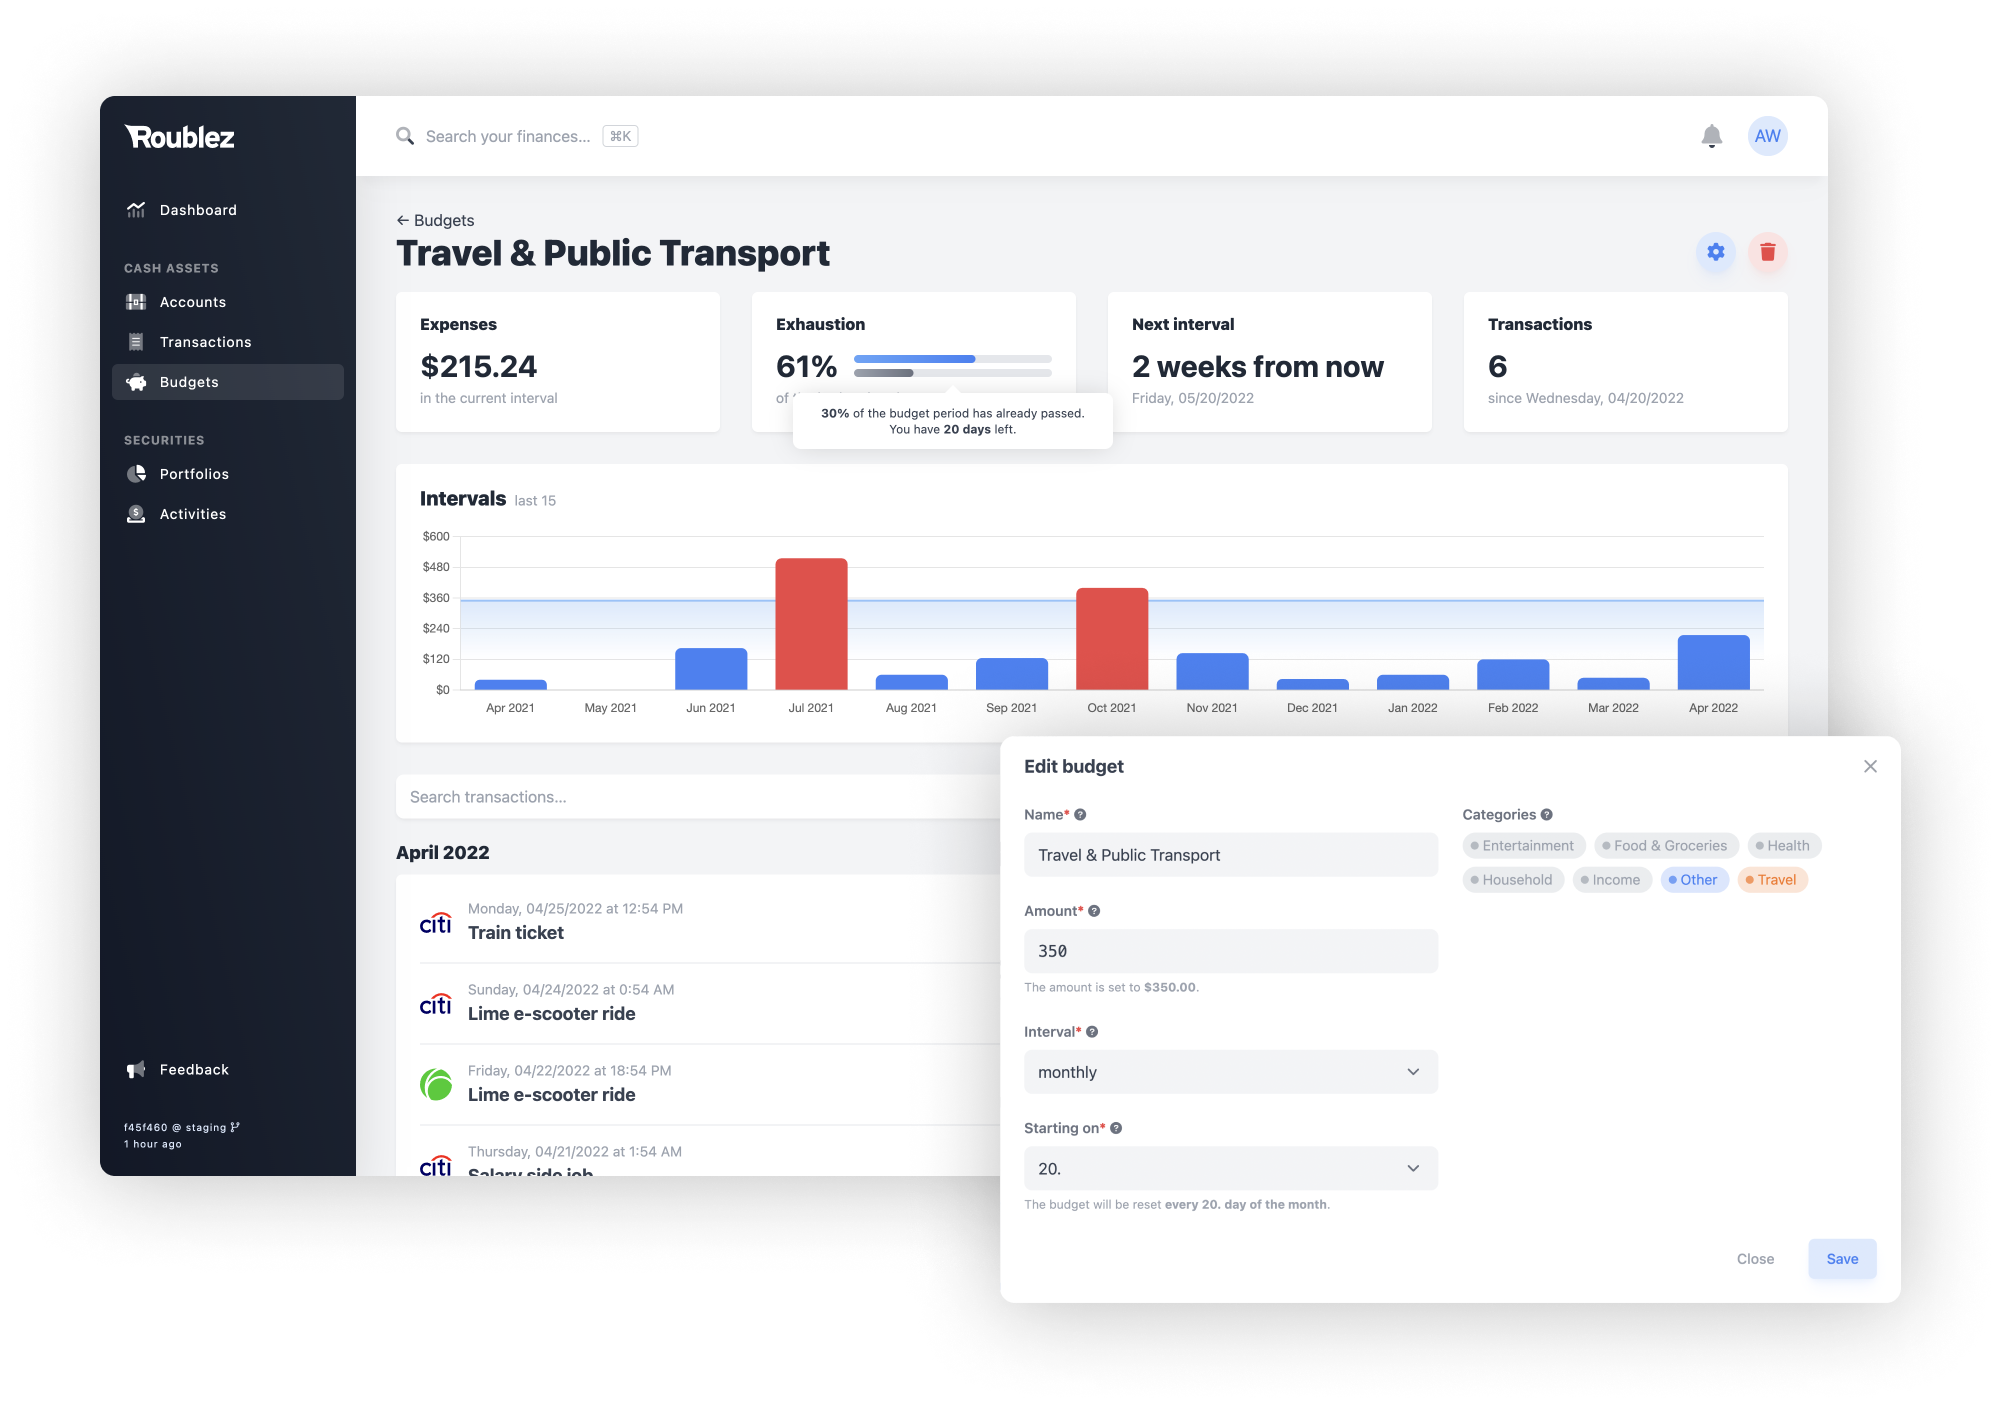Screen dimensions: 2001x1407
Task: Open Dashboard from the sidebar
Action: click(227, 210)
